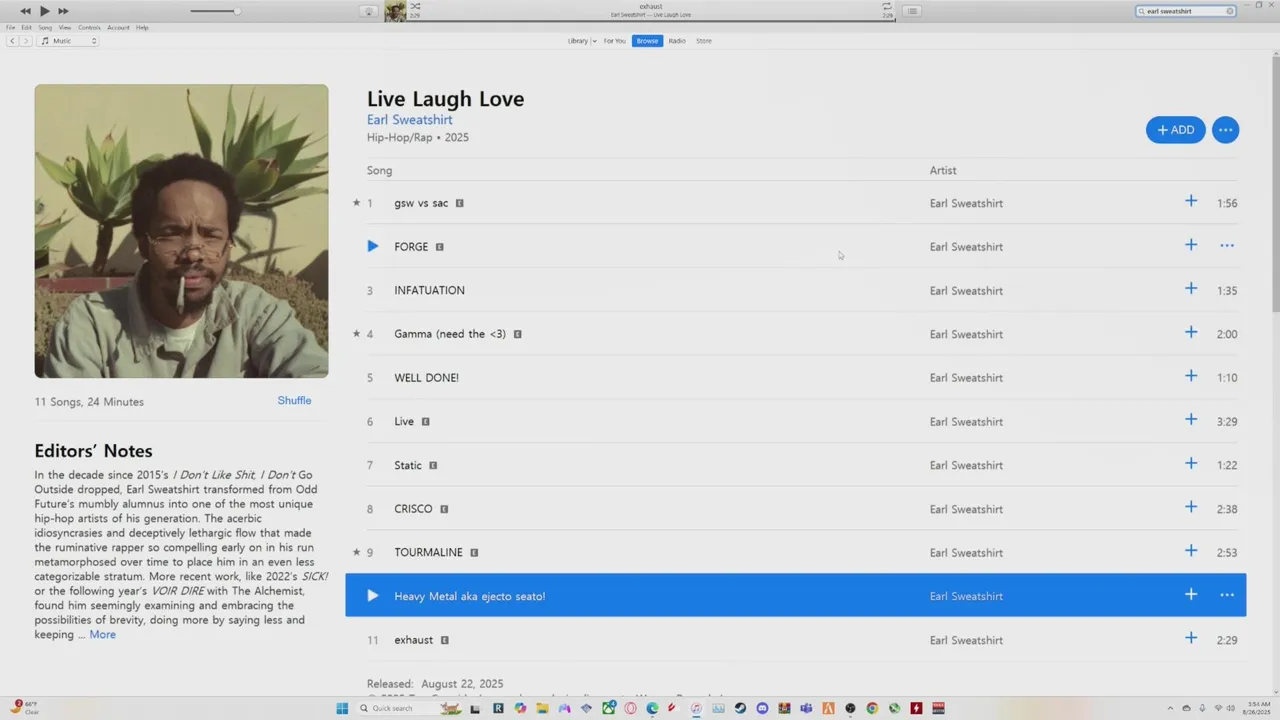Image resolution: width=1280 pixels, height=720 pixels.
Task: Open Steam from the taskbar
Action: pyautogui.click(x=741, y=708)
